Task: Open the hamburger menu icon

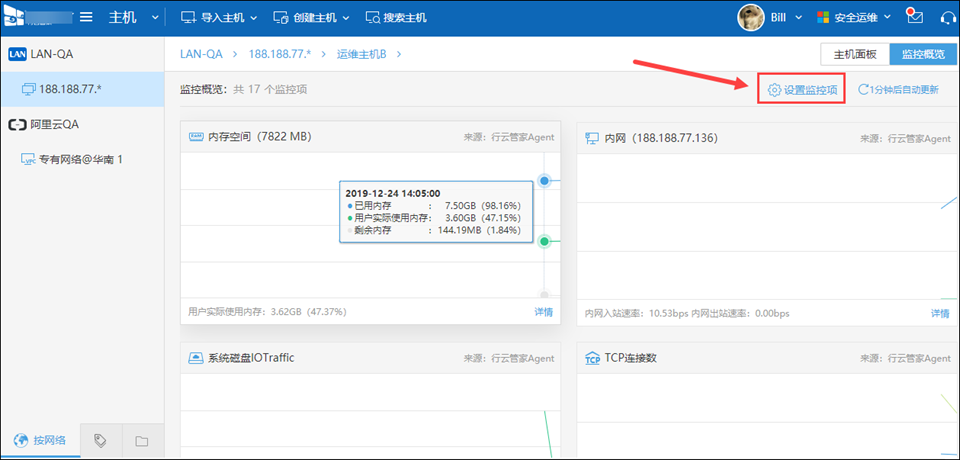Action: pyautogui.click(x=86, y=17)
